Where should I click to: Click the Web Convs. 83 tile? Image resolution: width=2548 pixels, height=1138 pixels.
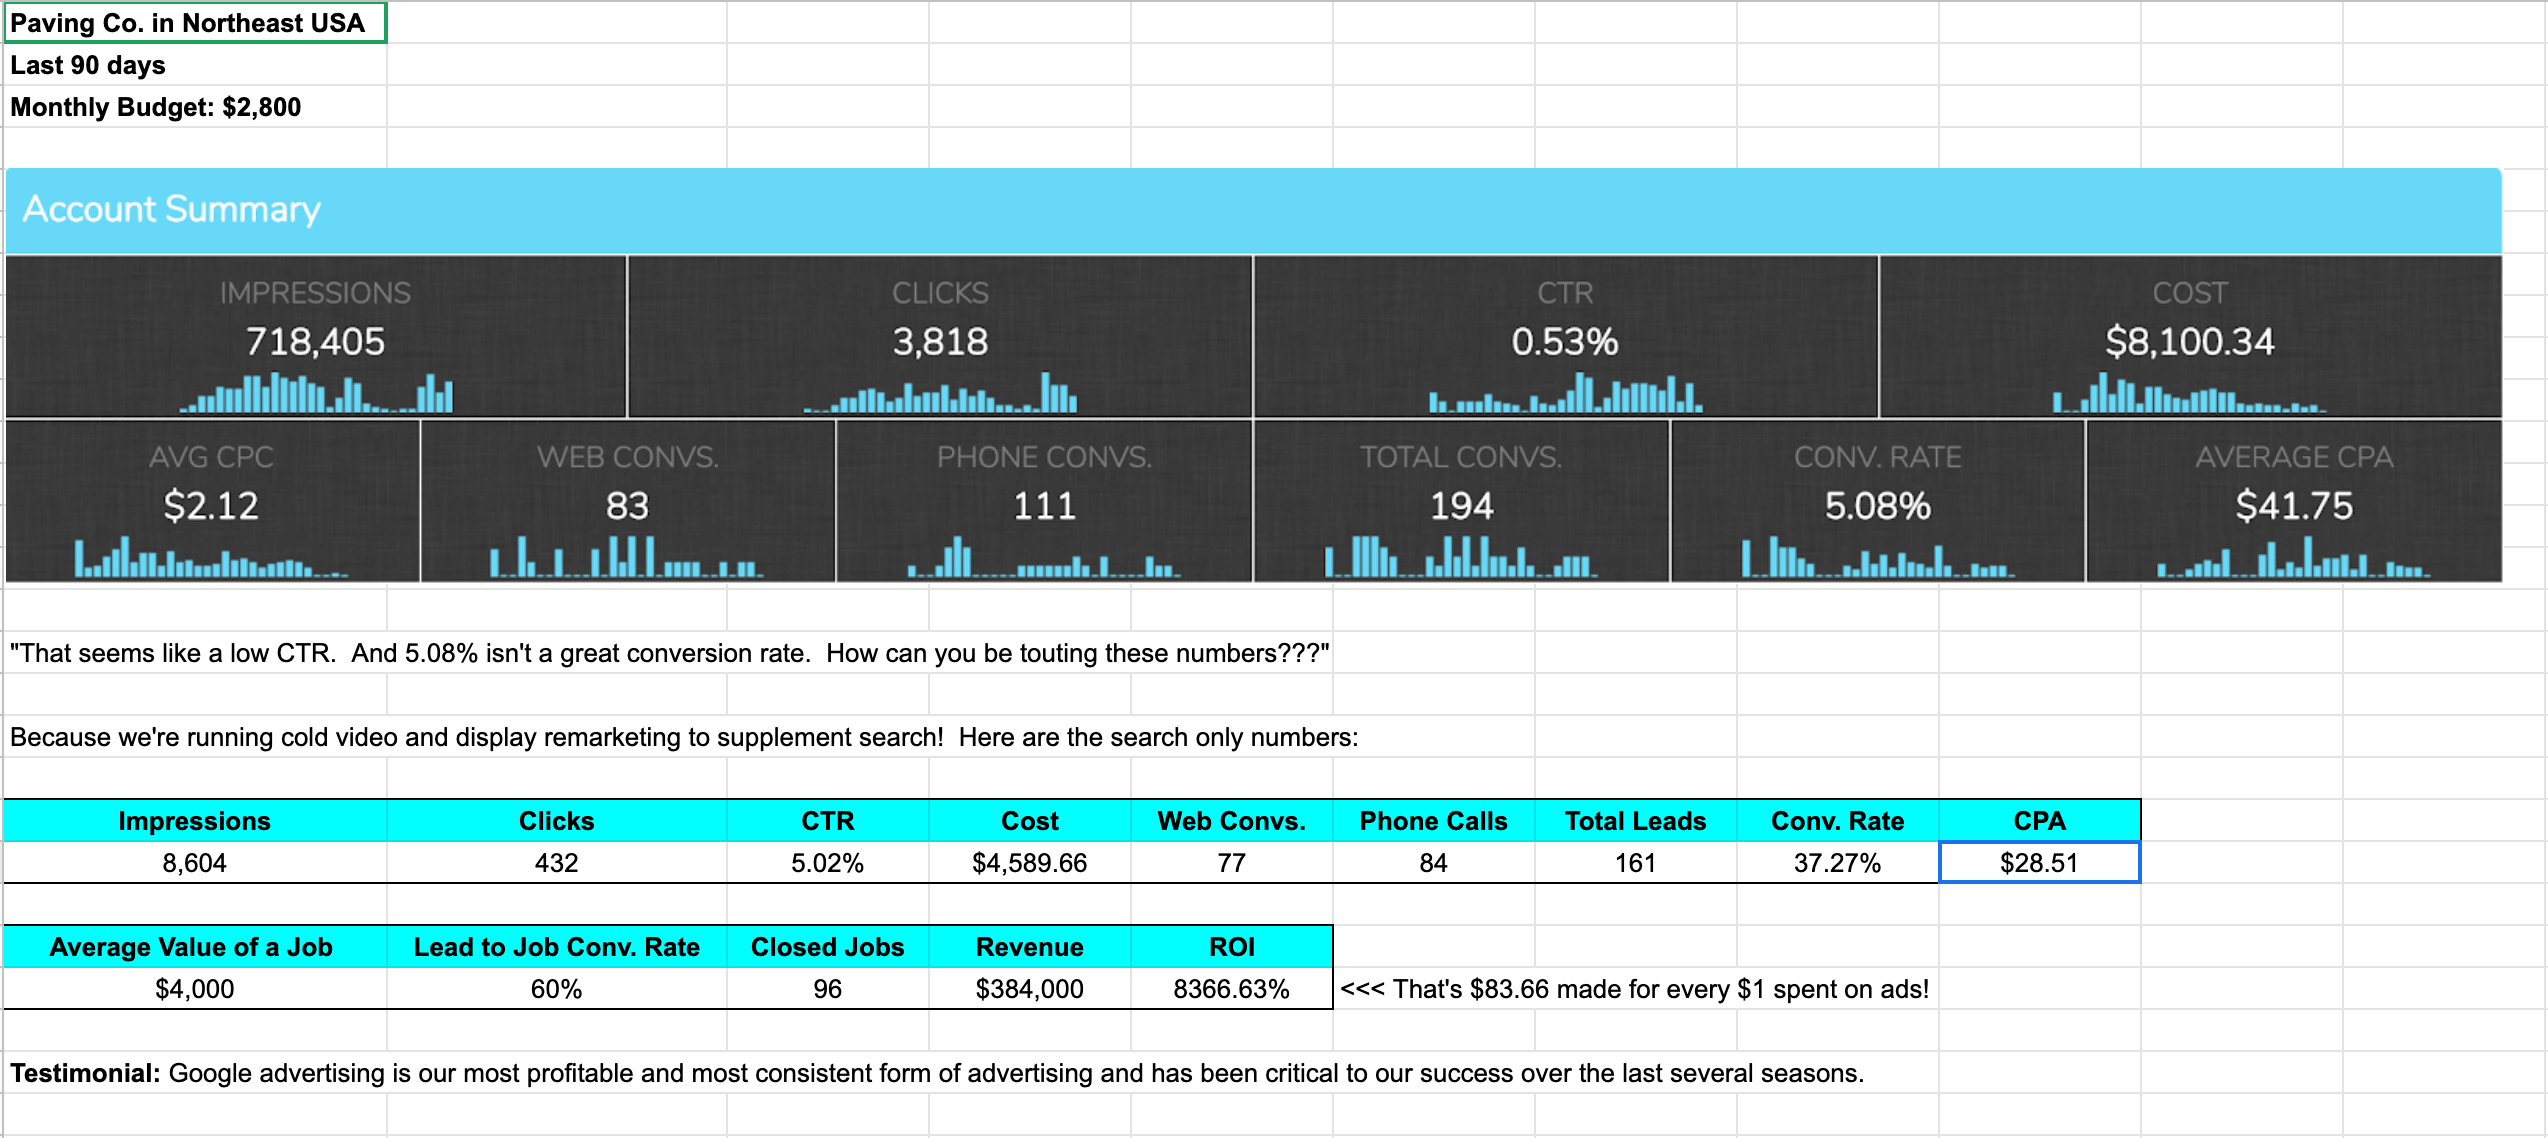coord(628,500)
